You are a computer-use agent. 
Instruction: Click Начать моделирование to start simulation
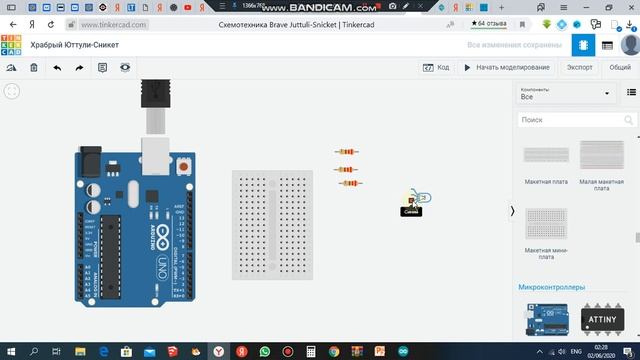pos(507,67)
